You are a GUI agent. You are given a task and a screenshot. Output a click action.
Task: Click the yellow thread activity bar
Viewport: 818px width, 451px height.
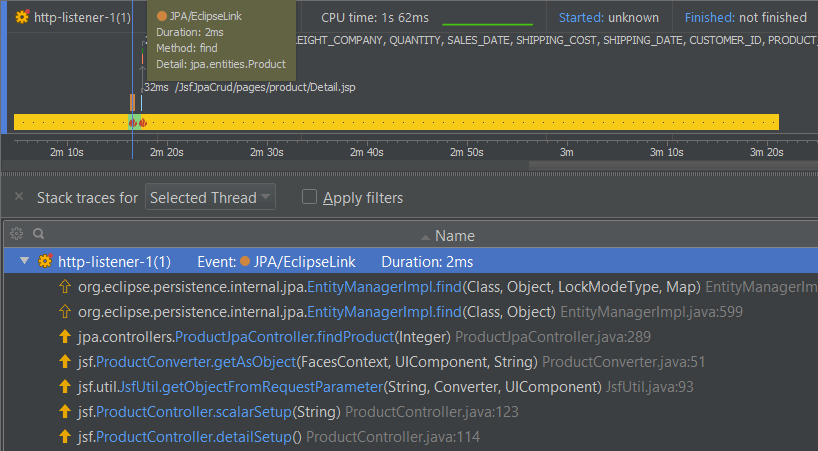click(x=396, y=122)
